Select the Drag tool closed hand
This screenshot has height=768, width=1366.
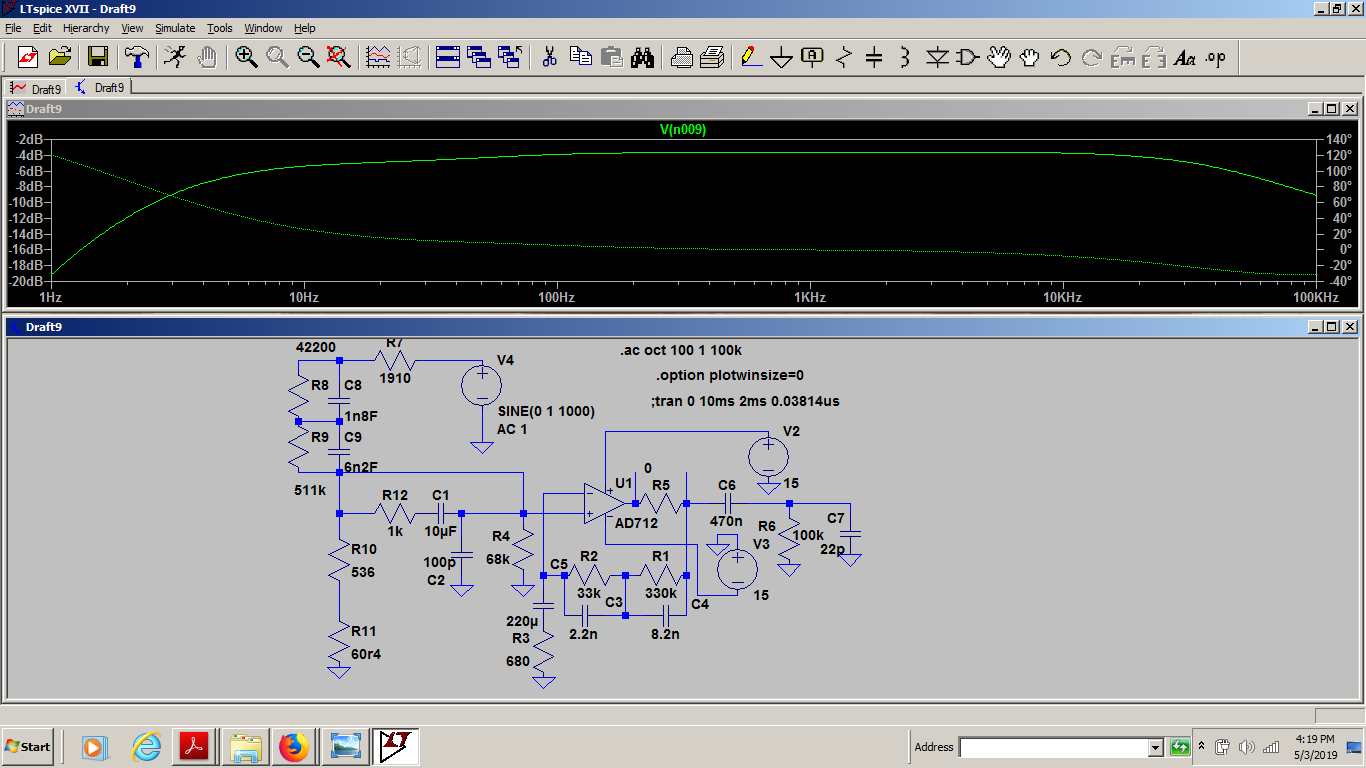coord(1029,57)
